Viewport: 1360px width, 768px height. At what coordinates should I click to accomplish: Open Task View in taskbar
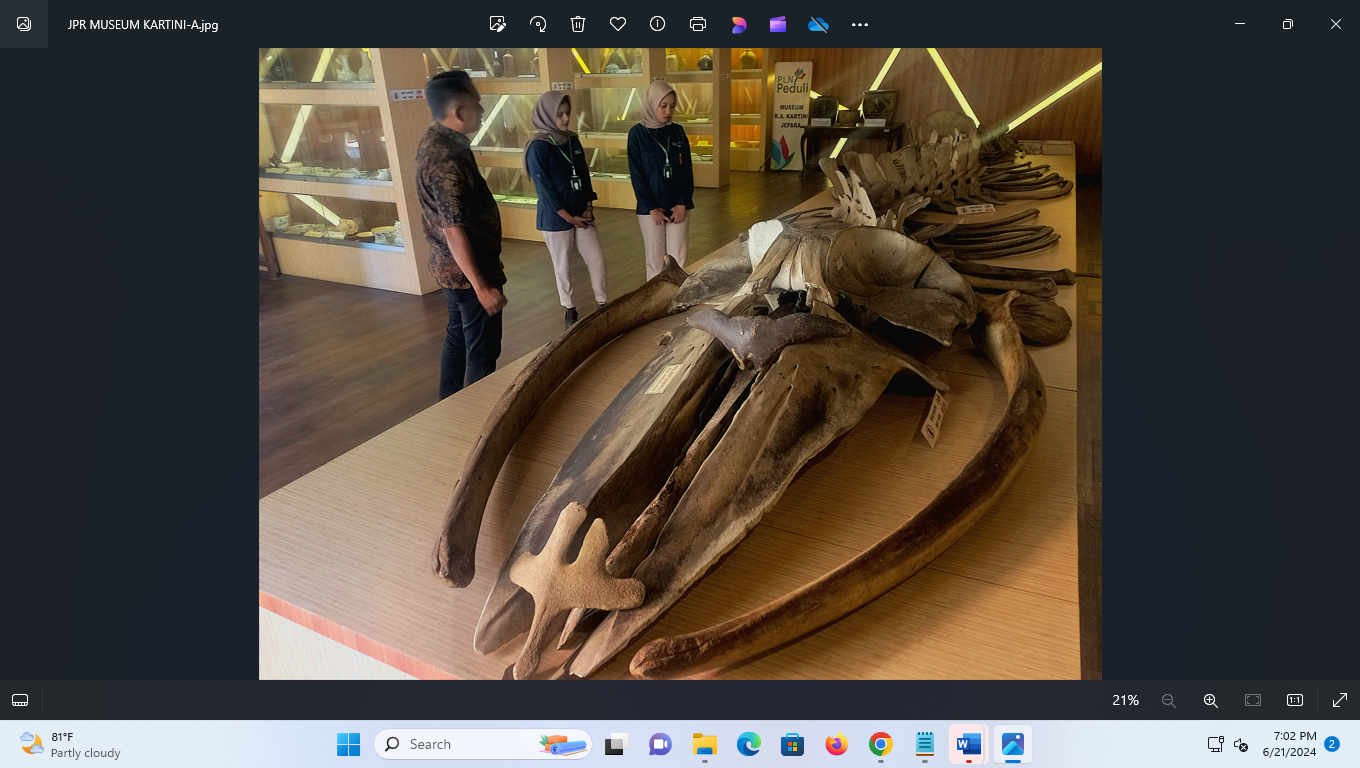[615, 744]
